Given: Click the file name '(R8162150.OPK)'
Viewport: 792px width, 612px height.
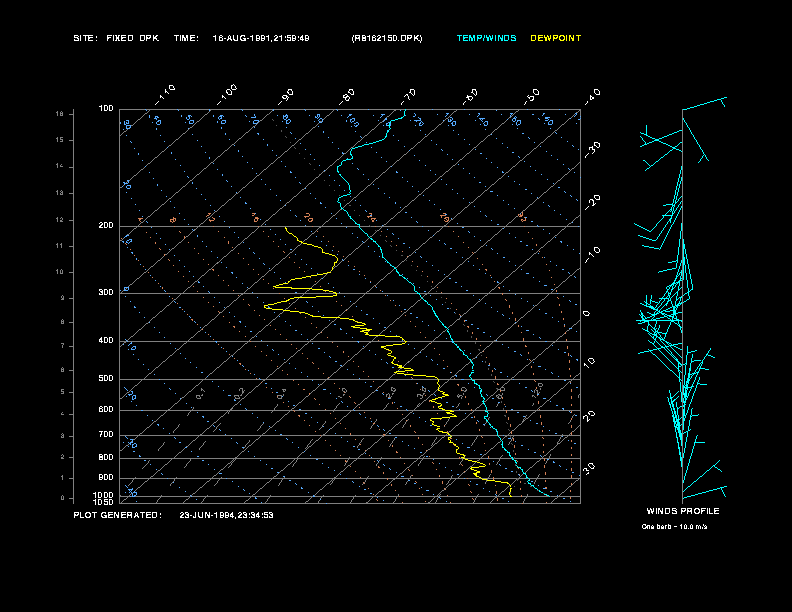Looking at the screenshot, I should 387,38.
